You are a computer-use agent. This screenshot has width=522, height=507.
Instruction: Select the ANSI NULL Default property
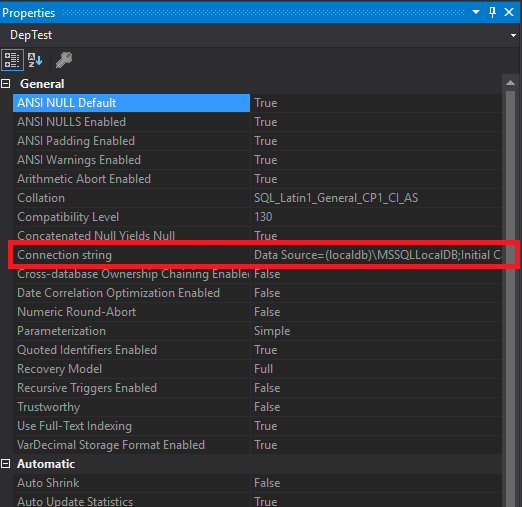[131, 103]
